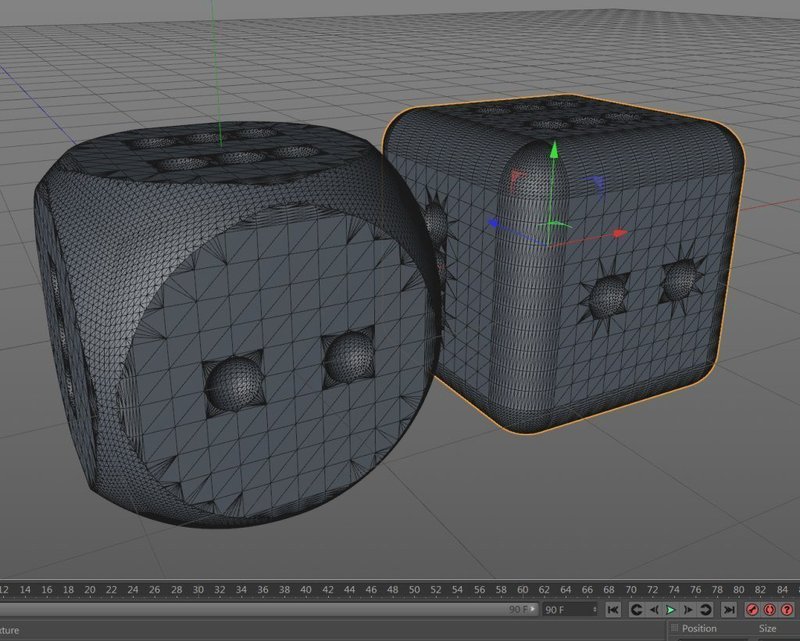Viewport: 800px width, 641px height.
Task: Click the red Record Active Objects button
Action: [x=753, y=609]
